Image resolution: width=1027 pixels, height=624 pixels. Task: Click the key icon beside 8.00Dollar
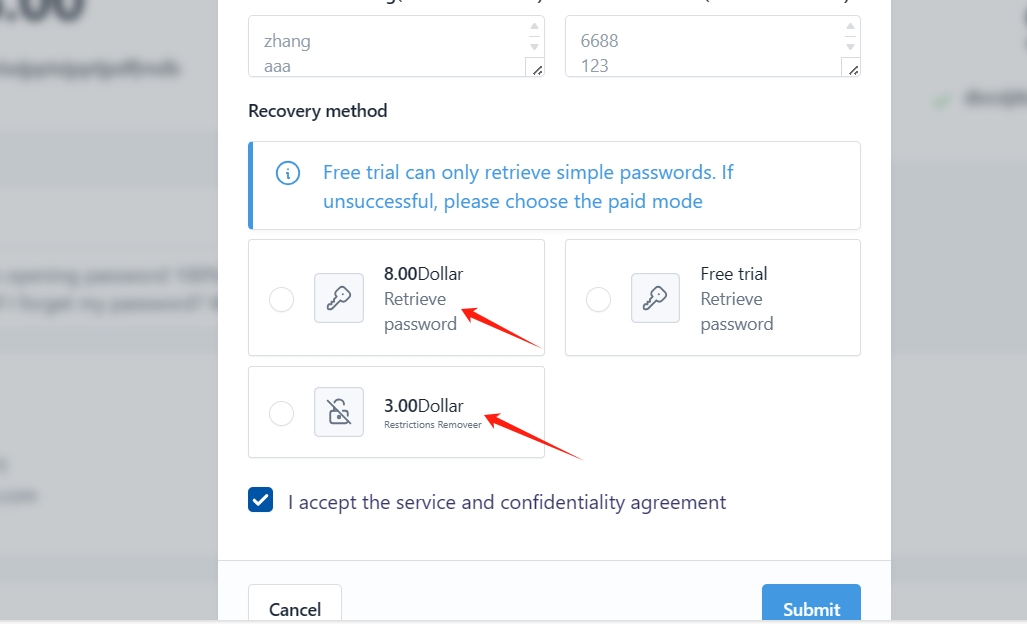pos(339,298)
